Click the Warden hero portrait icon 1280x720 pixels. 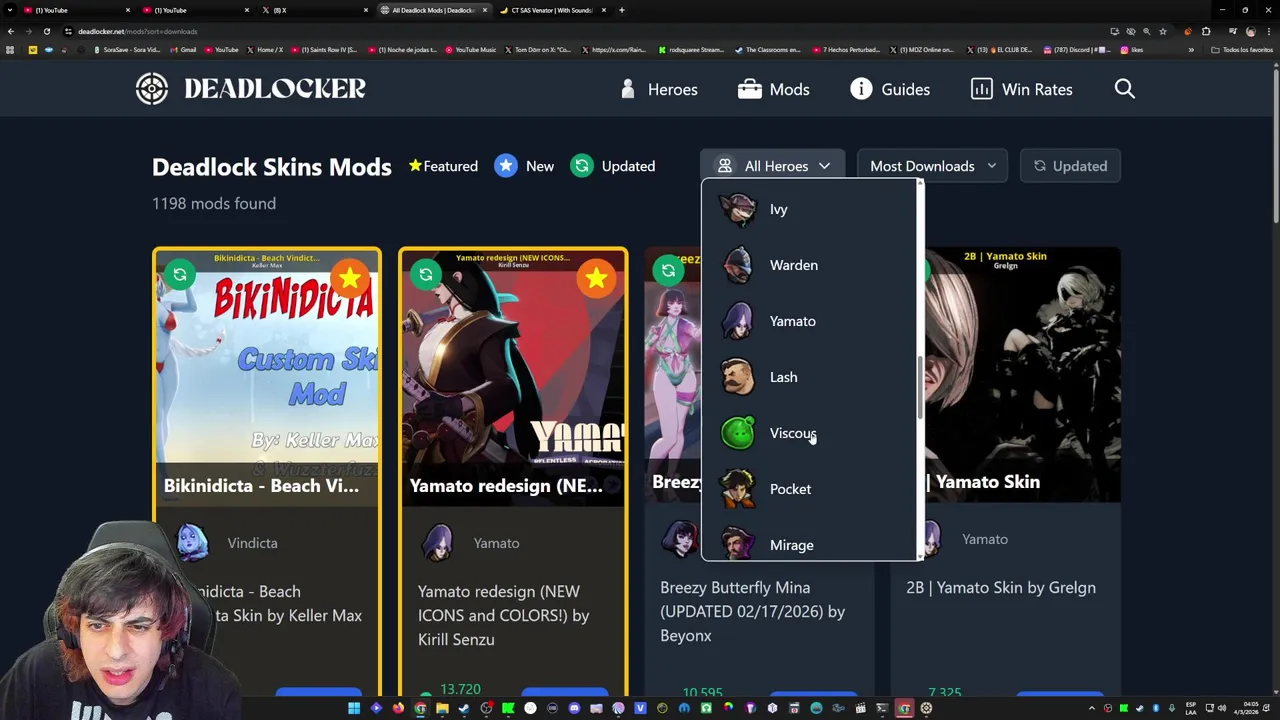(x=738, y=265)
